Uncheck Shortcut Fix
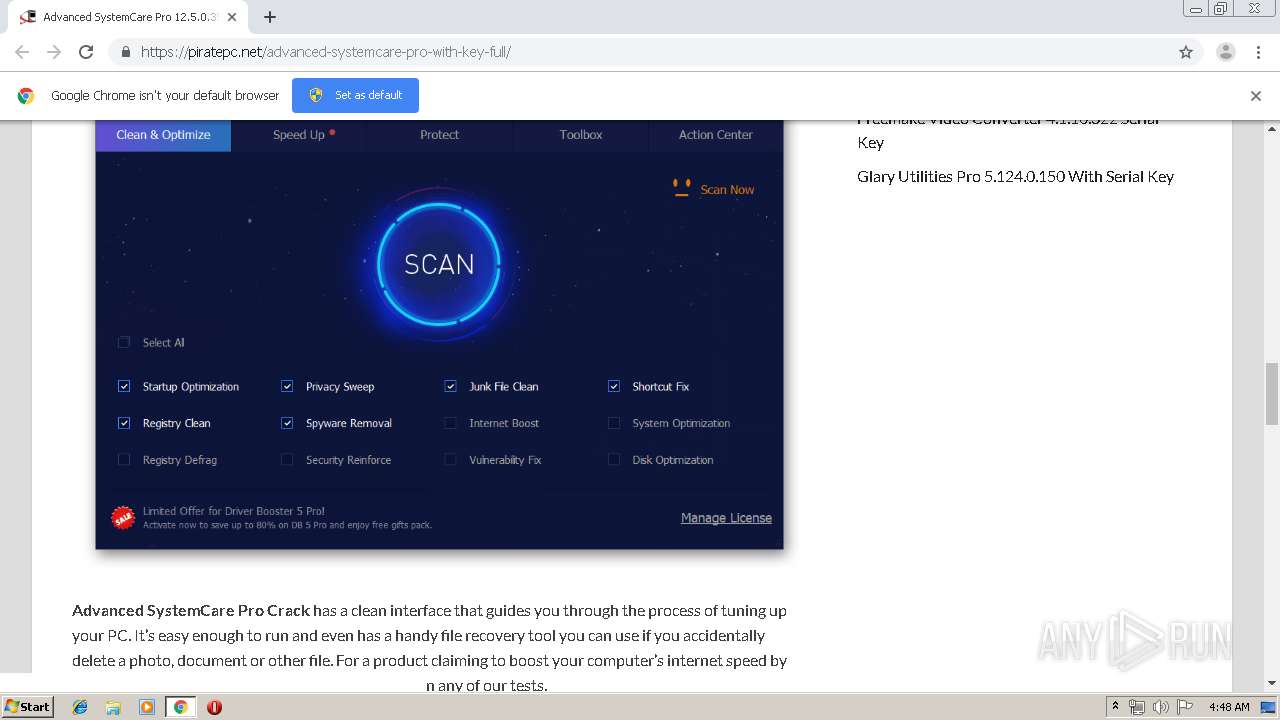This screenshot has width=1280, height=720. click(x=614, y=386)
